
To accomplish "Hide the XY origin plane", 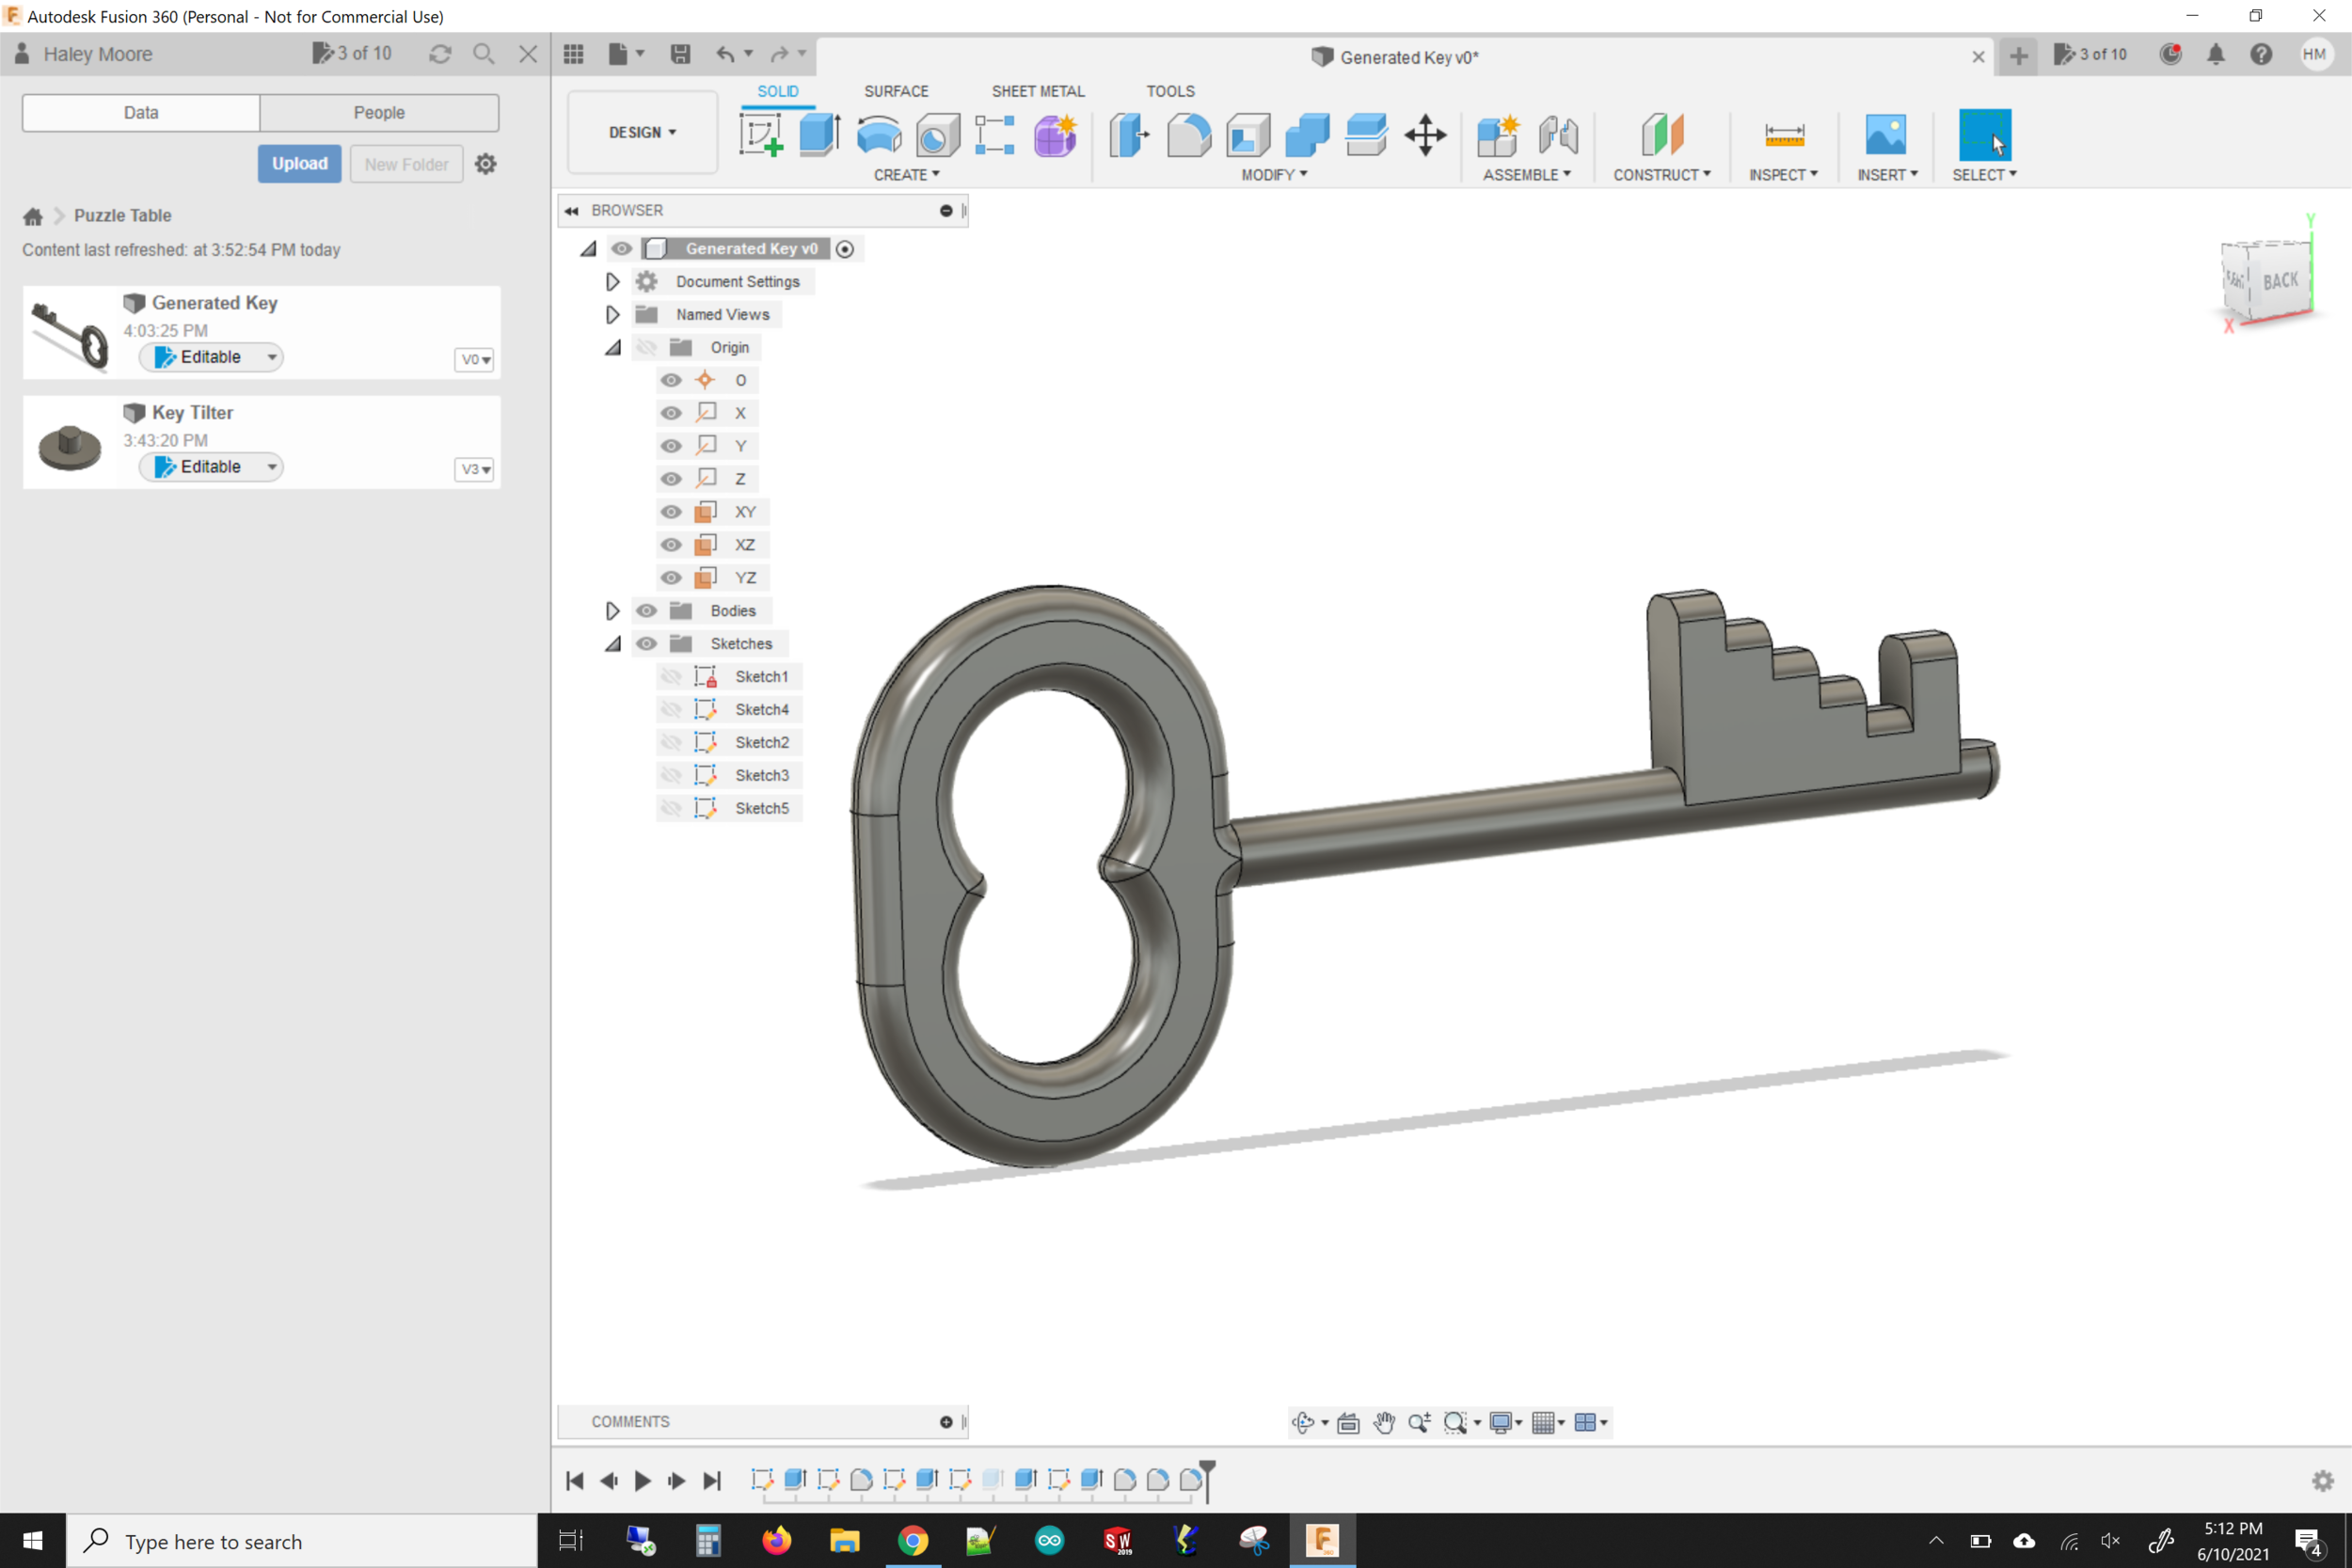I will click(x=671, y=512).
